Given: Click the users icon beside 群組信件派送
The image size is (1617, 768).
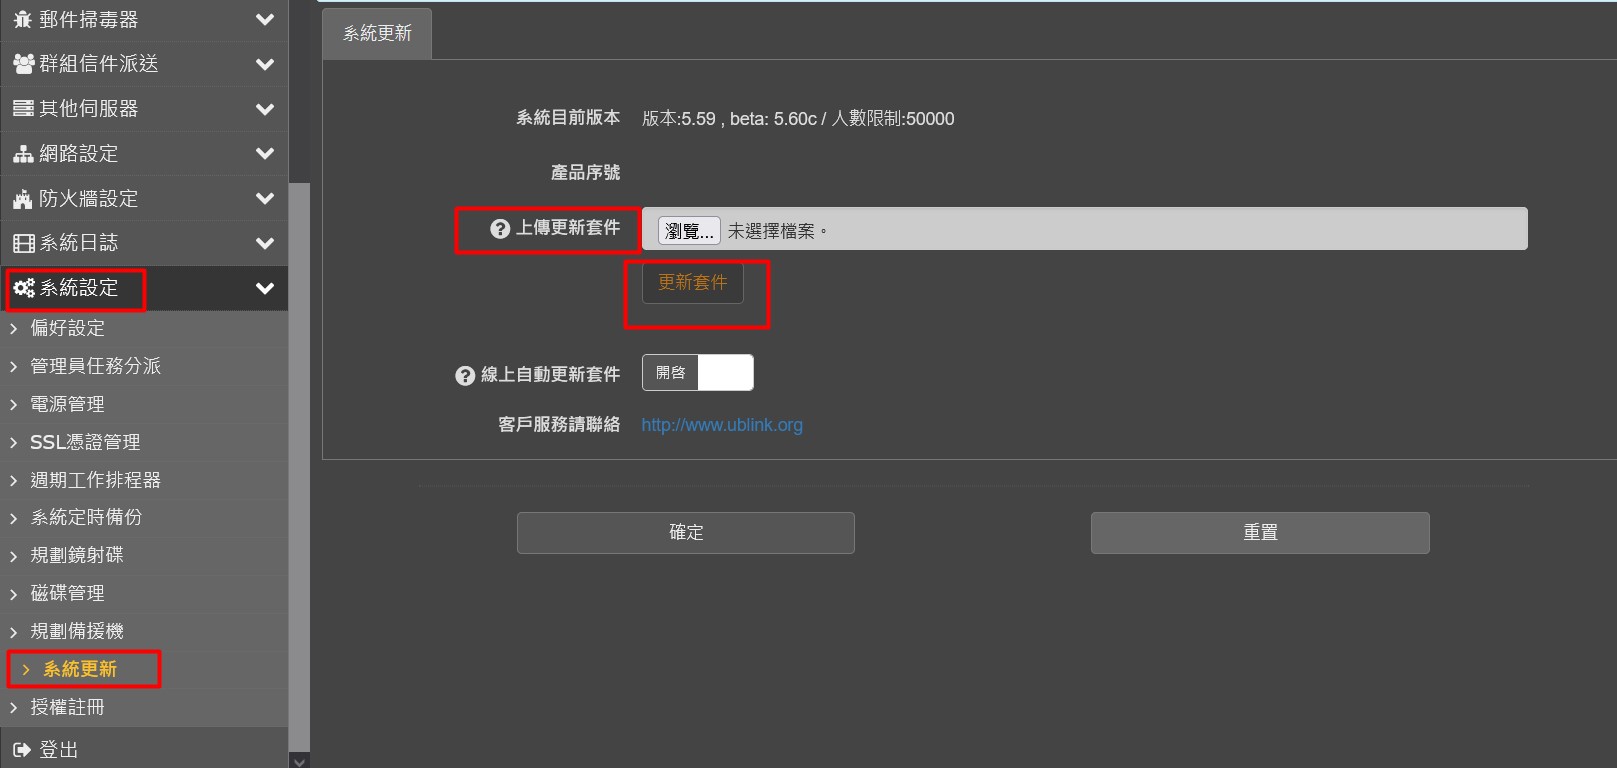Looking at the screenshot, I should [23, 64].
